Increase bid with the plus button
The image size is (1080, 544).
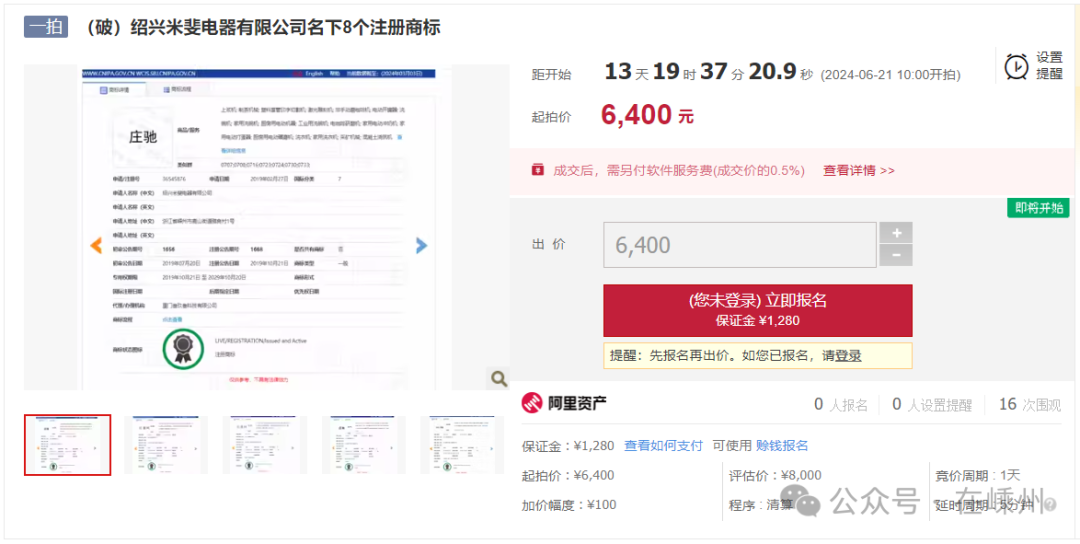(x=895, y=233)
